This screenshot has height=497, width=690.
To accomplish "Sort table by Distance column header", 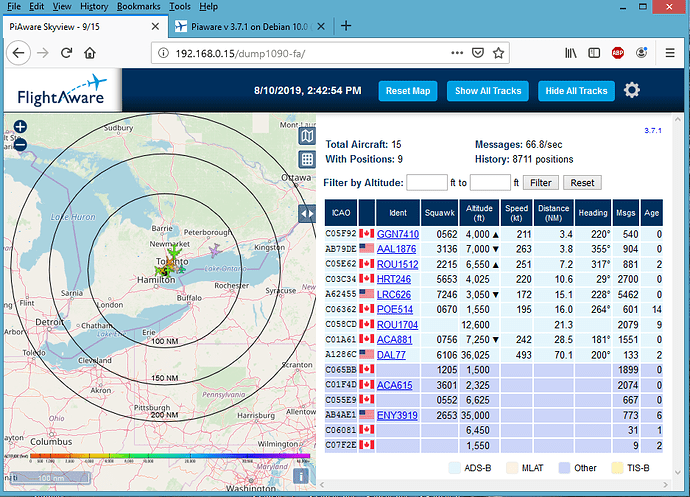I will tap(555, 211).
